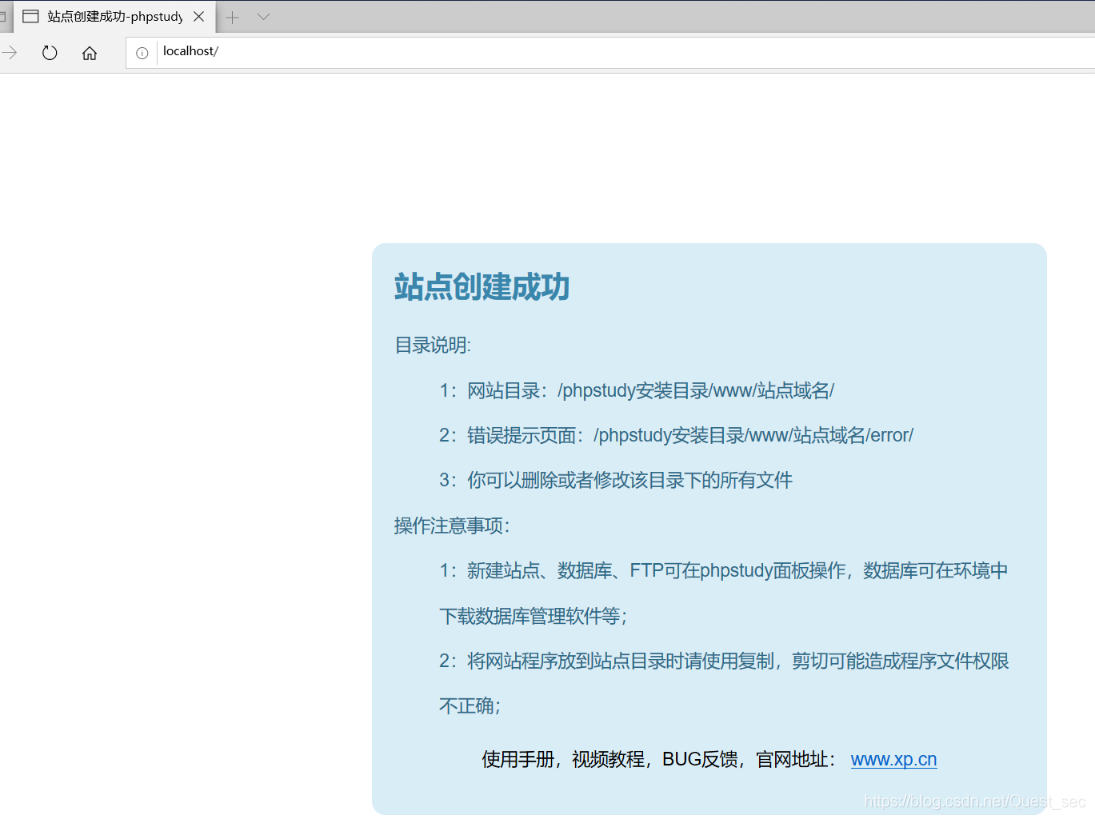Click the line starting 将网站程序放到站点目录
The width and height of the screenshot is (1095, 820).
coord(724,661)
